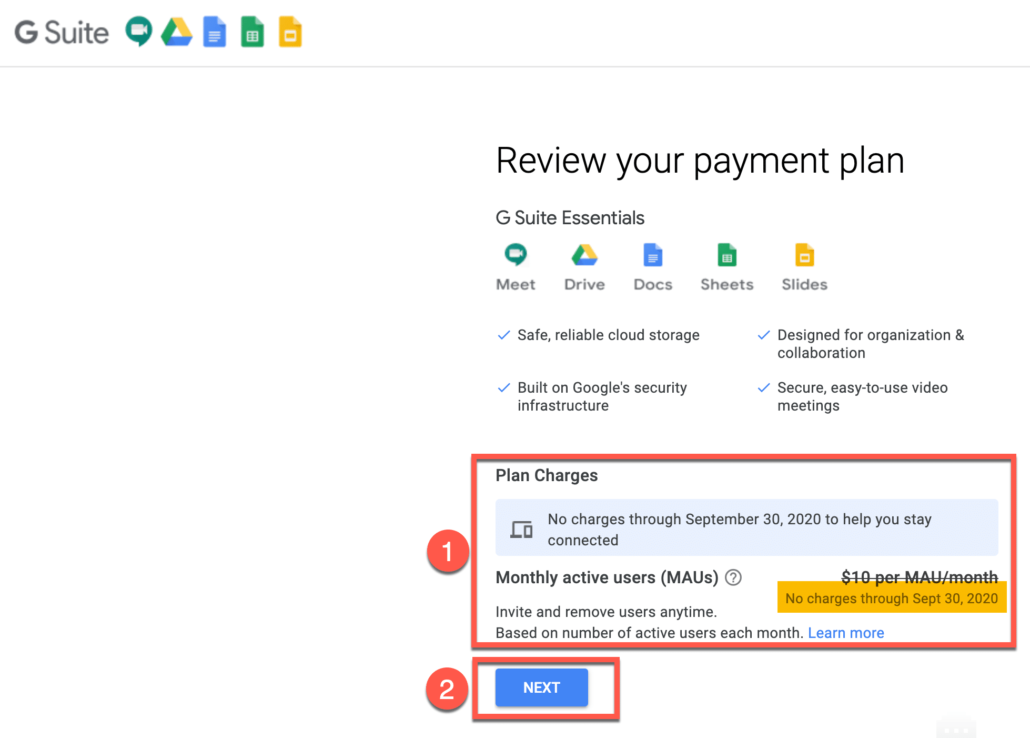Click the blue NEXT button
The height and width of the screenshot is (738, 1030).
541,687
